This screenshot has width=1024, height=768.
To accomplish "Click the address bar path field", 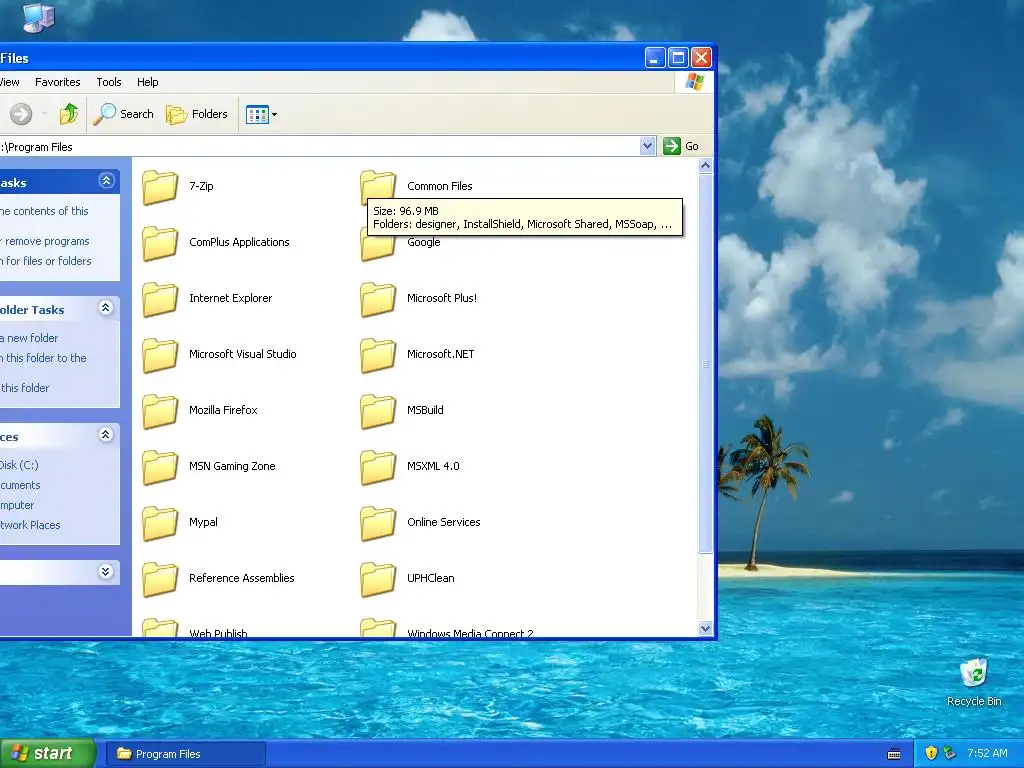I will tap(320, 147).
